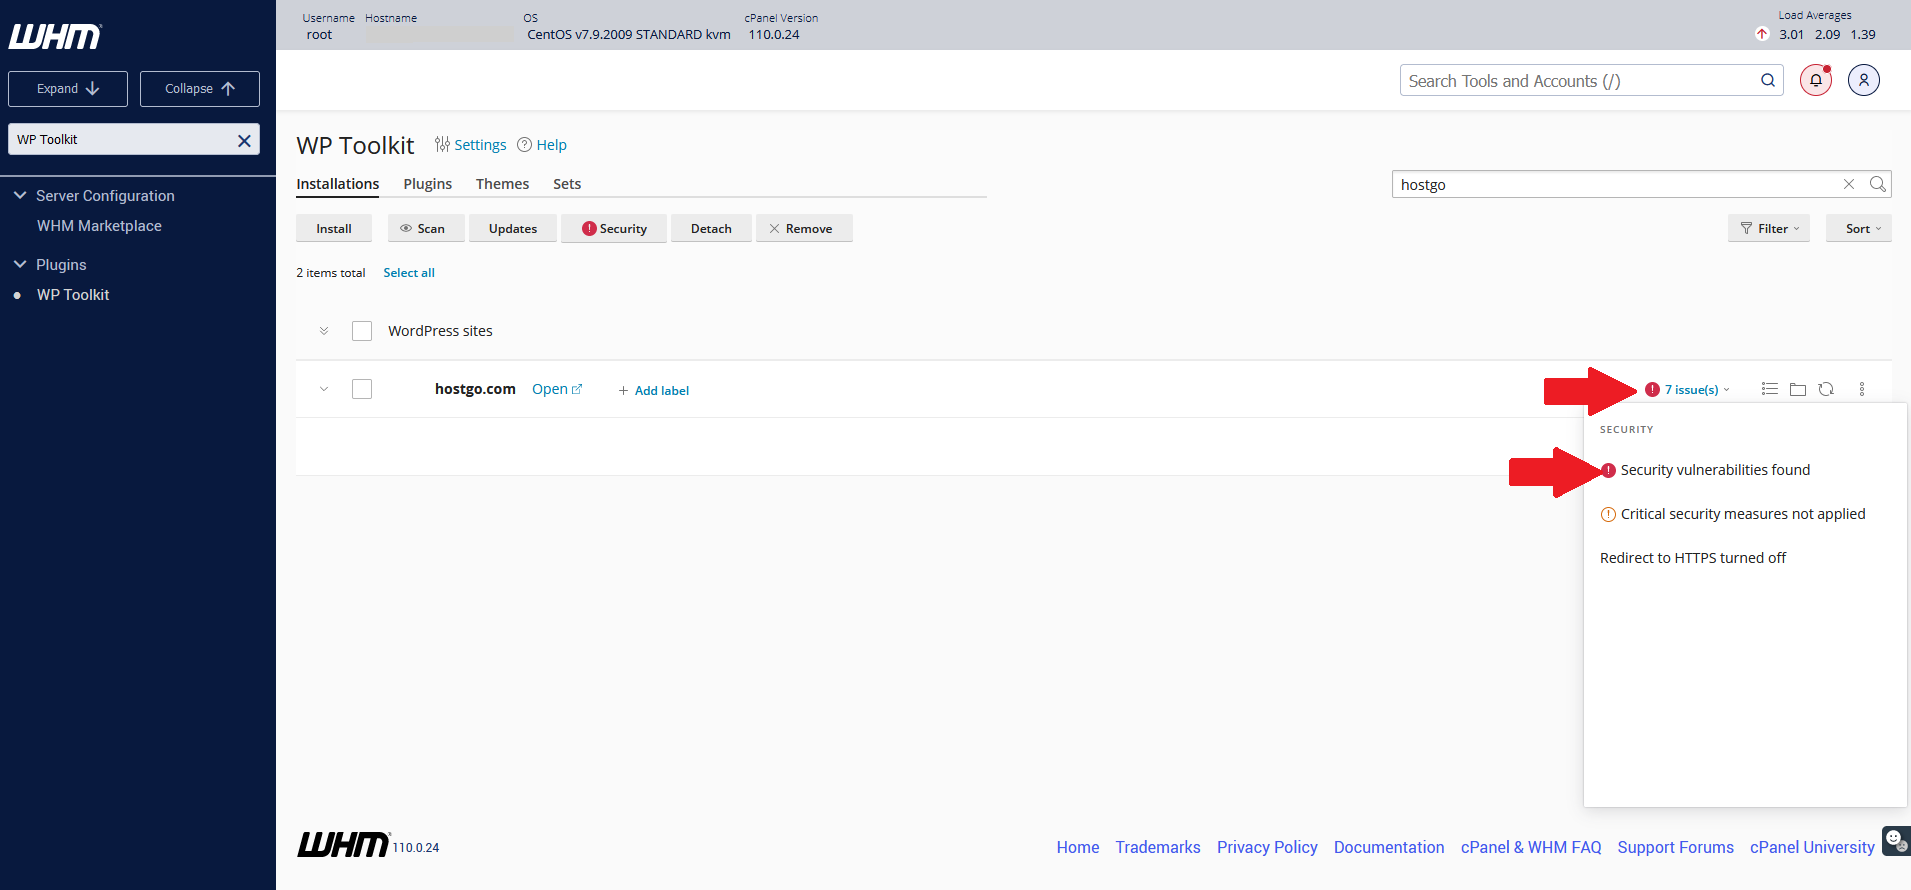Collapse the Plugins sidebar section

20,265
